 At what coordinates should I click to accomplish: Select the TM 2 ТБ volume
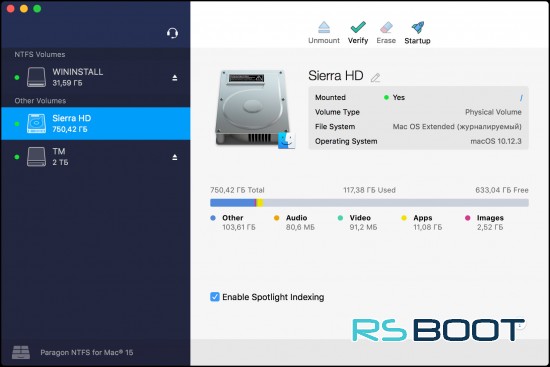pos(95,156)
